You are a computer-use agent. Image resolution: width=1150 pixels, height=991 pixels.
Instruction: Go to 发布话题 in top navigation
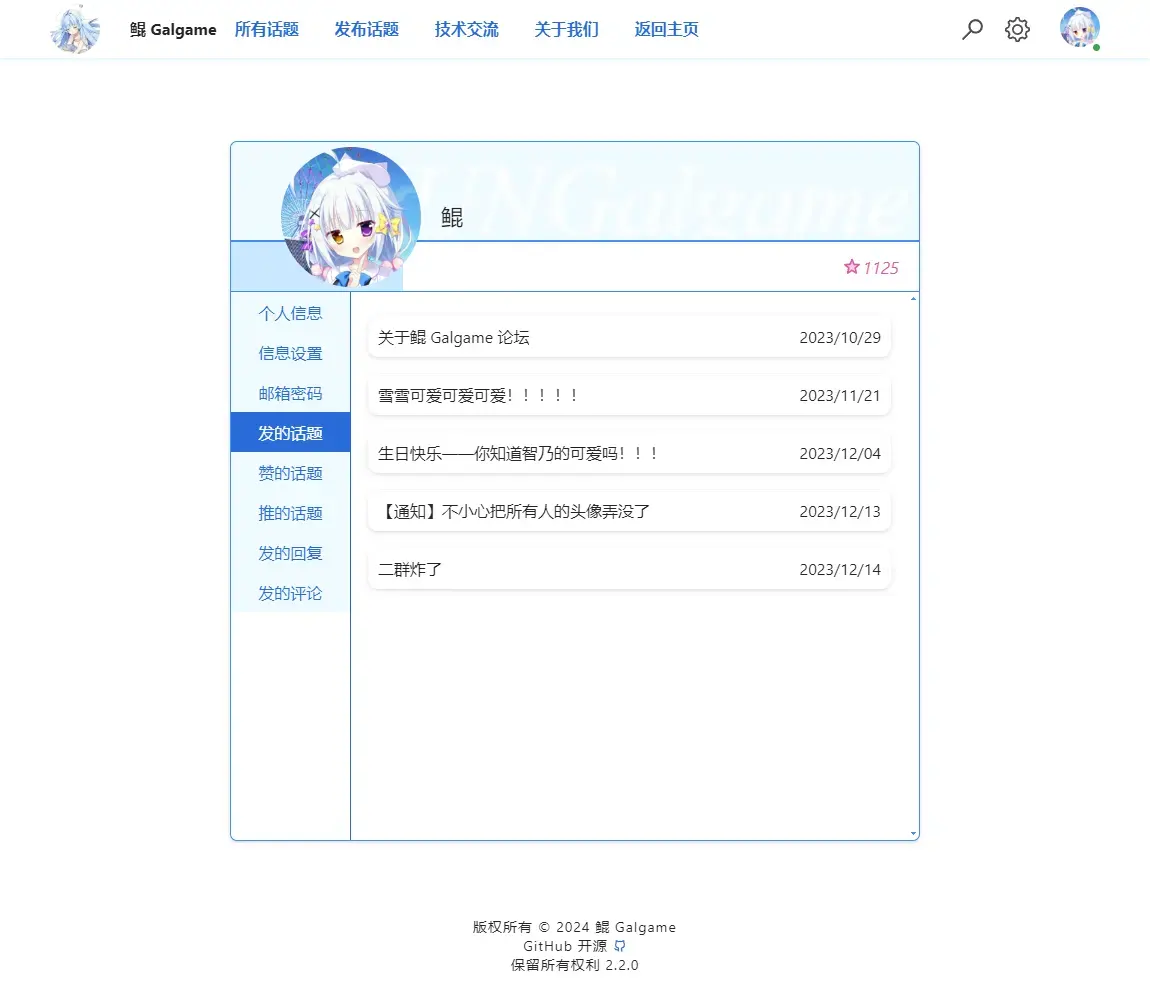click(x=366, y=29)
